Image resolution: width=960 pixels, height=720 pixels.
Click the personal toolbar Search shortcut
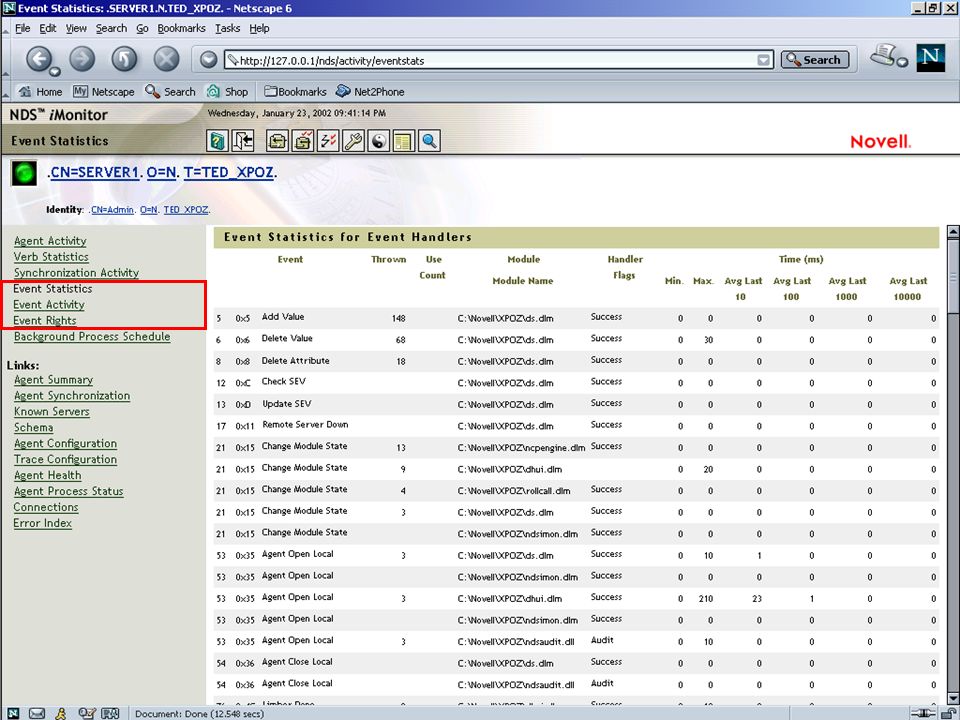coord(170,92)
